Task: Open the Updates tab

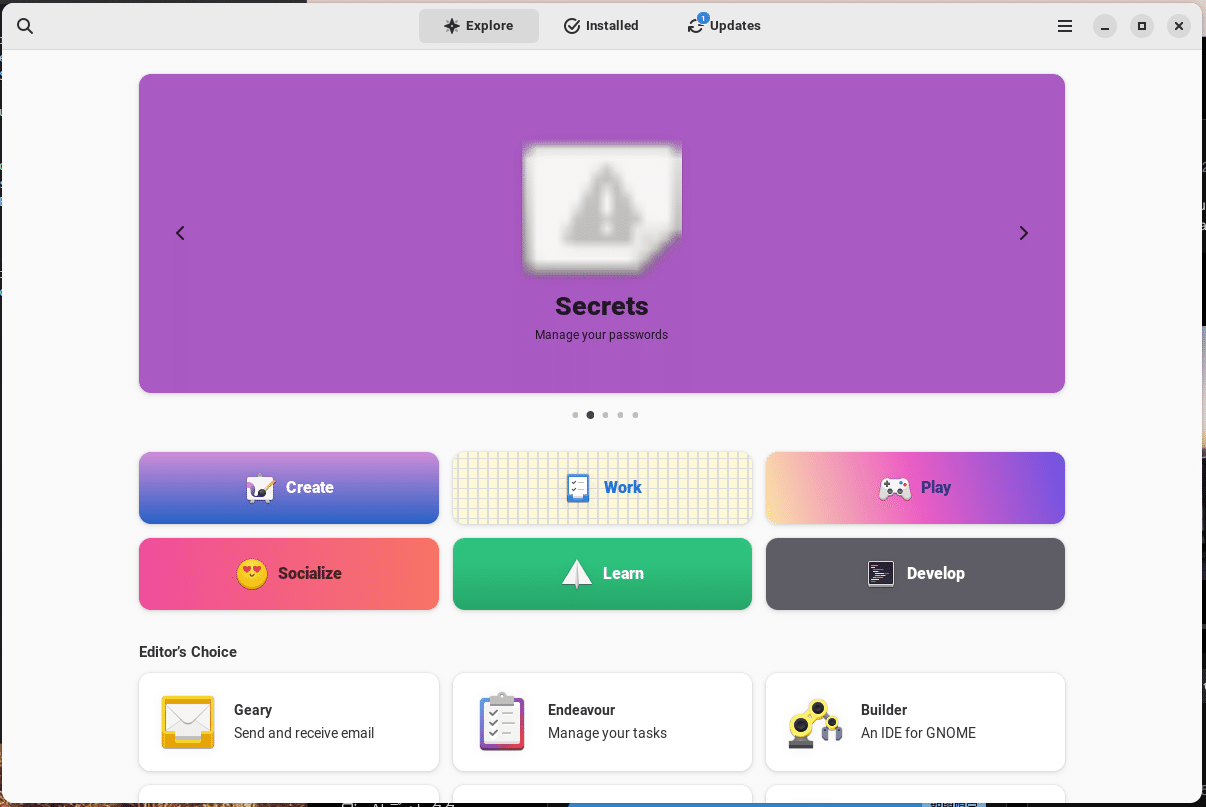Action: [x=723, y=25]
